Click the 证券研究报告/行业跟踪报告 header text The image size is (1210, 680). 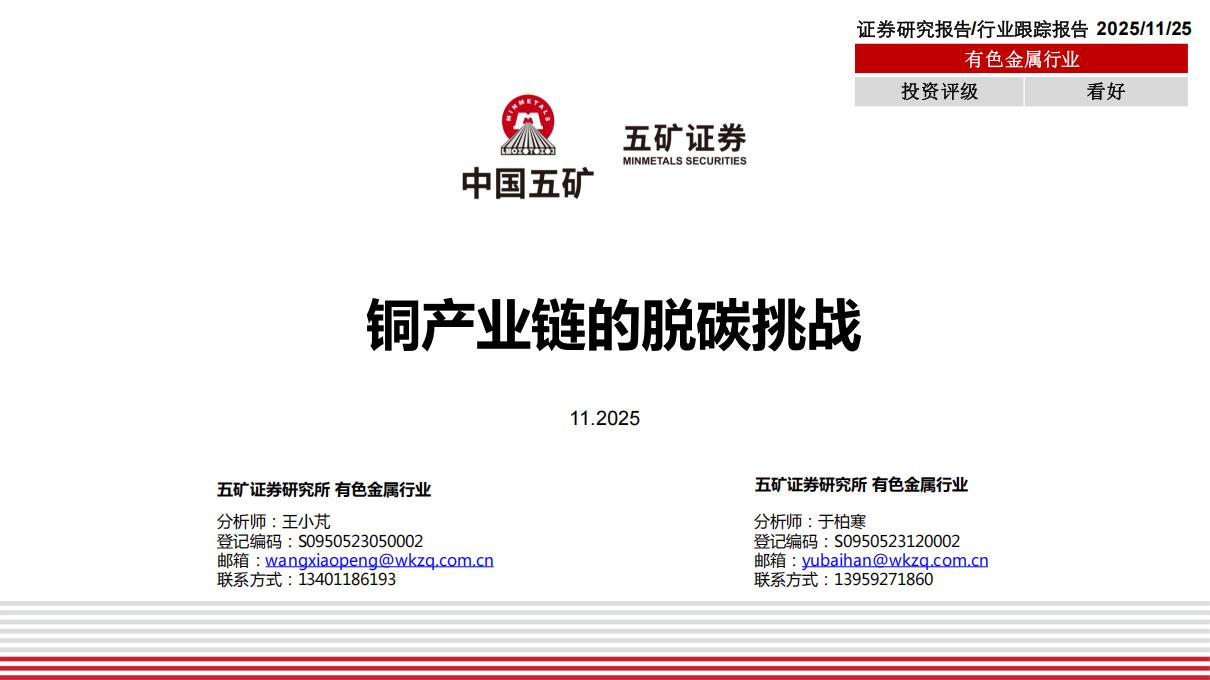(972, 29)
